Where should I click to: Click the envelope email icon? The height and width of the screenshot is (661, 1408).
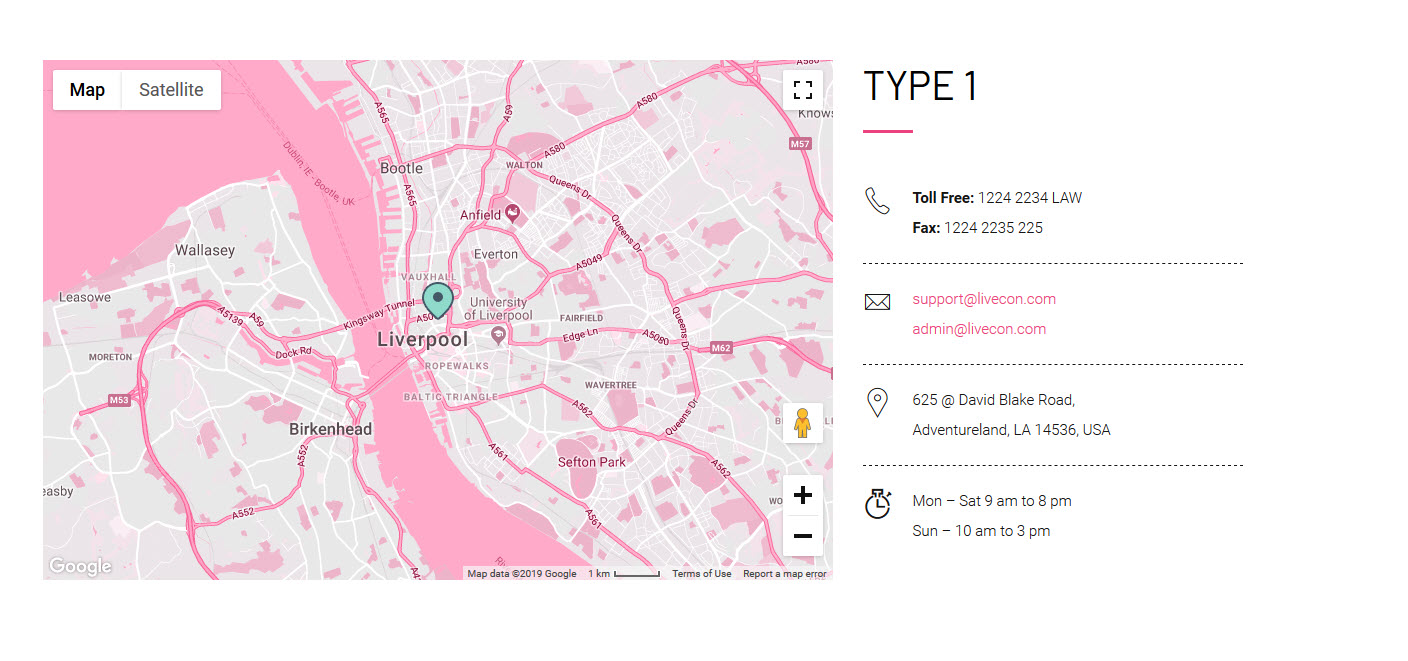[877, 302]
